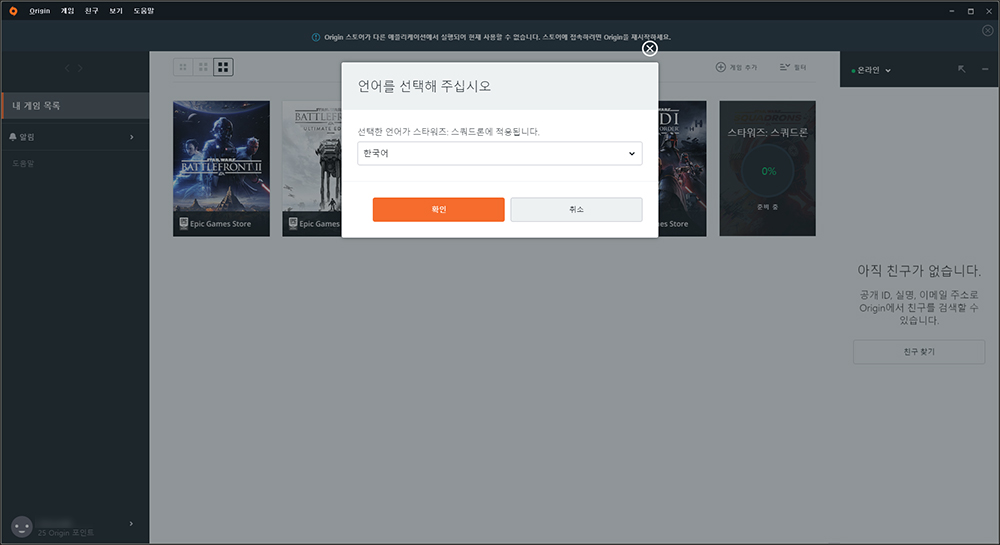Open 도움말 link in left sidebar
The height and width of the screenshot is (545, 1000).
coord(23,164)
